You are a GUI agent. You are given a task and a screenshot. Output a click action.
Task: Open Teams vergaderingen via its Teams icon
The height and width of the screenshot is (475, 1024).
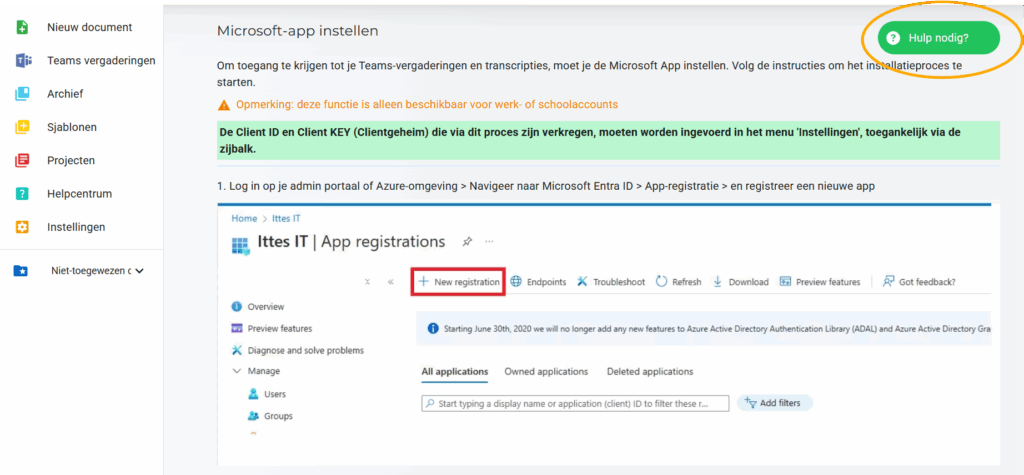pyautogui.click(x=23, y=61)
